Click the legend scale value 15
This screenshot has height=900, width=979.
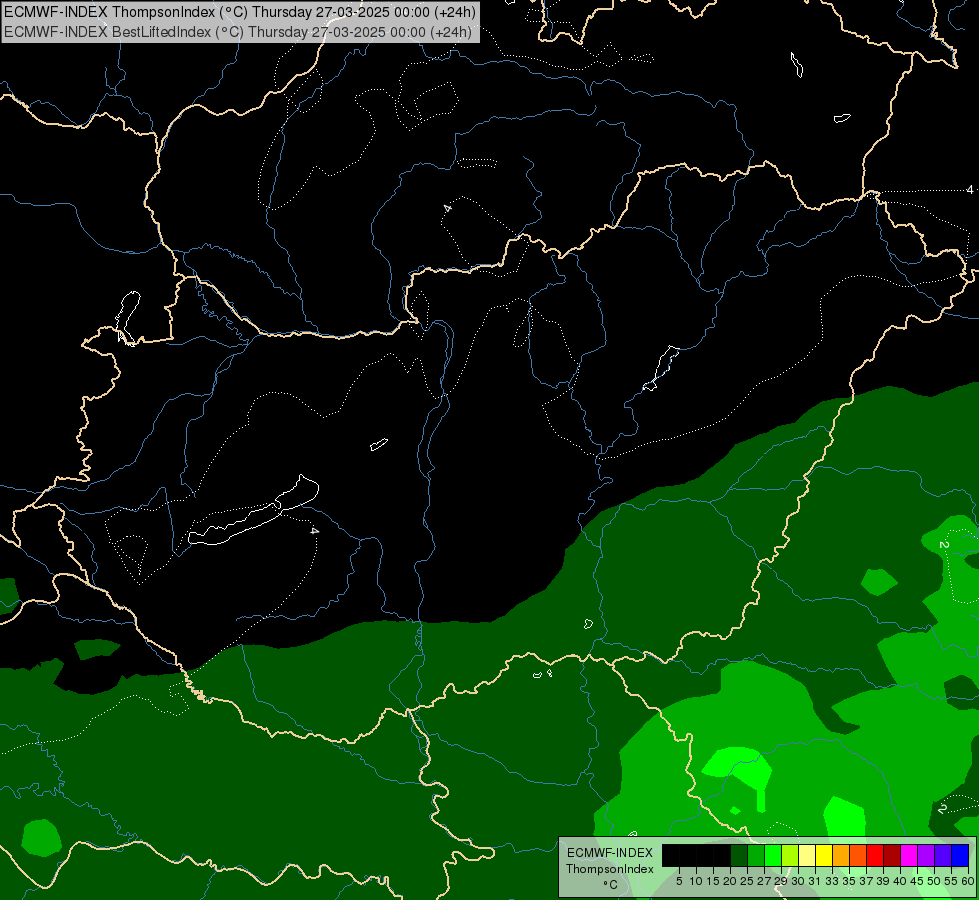713,881
